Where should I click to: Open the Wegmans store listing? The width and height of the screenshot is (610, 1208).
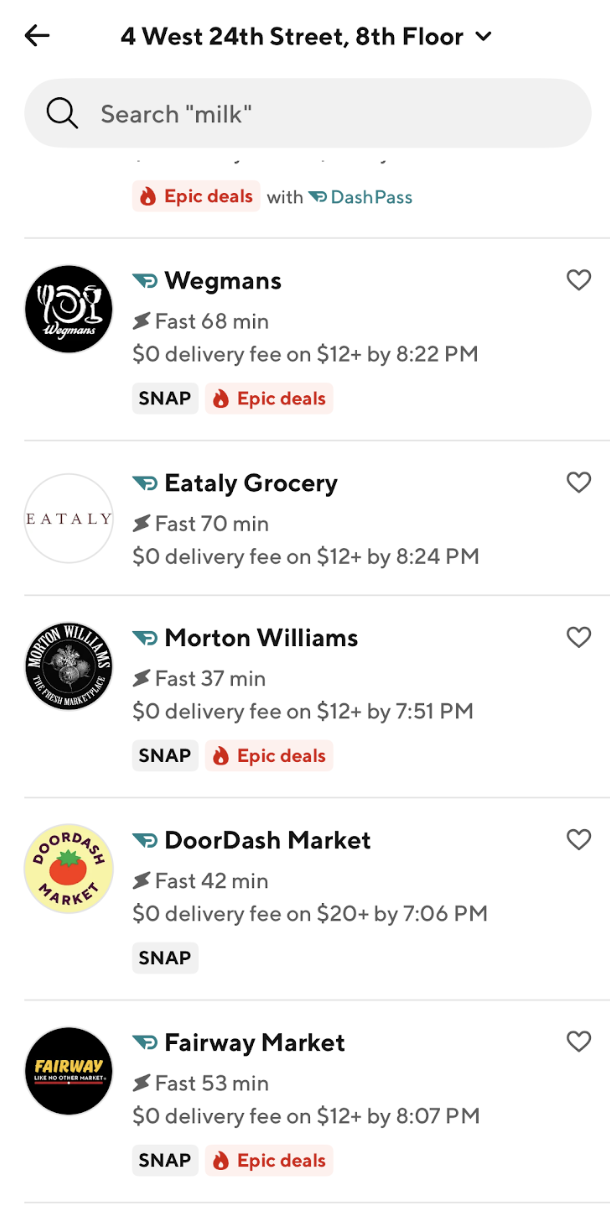point(220,280)
